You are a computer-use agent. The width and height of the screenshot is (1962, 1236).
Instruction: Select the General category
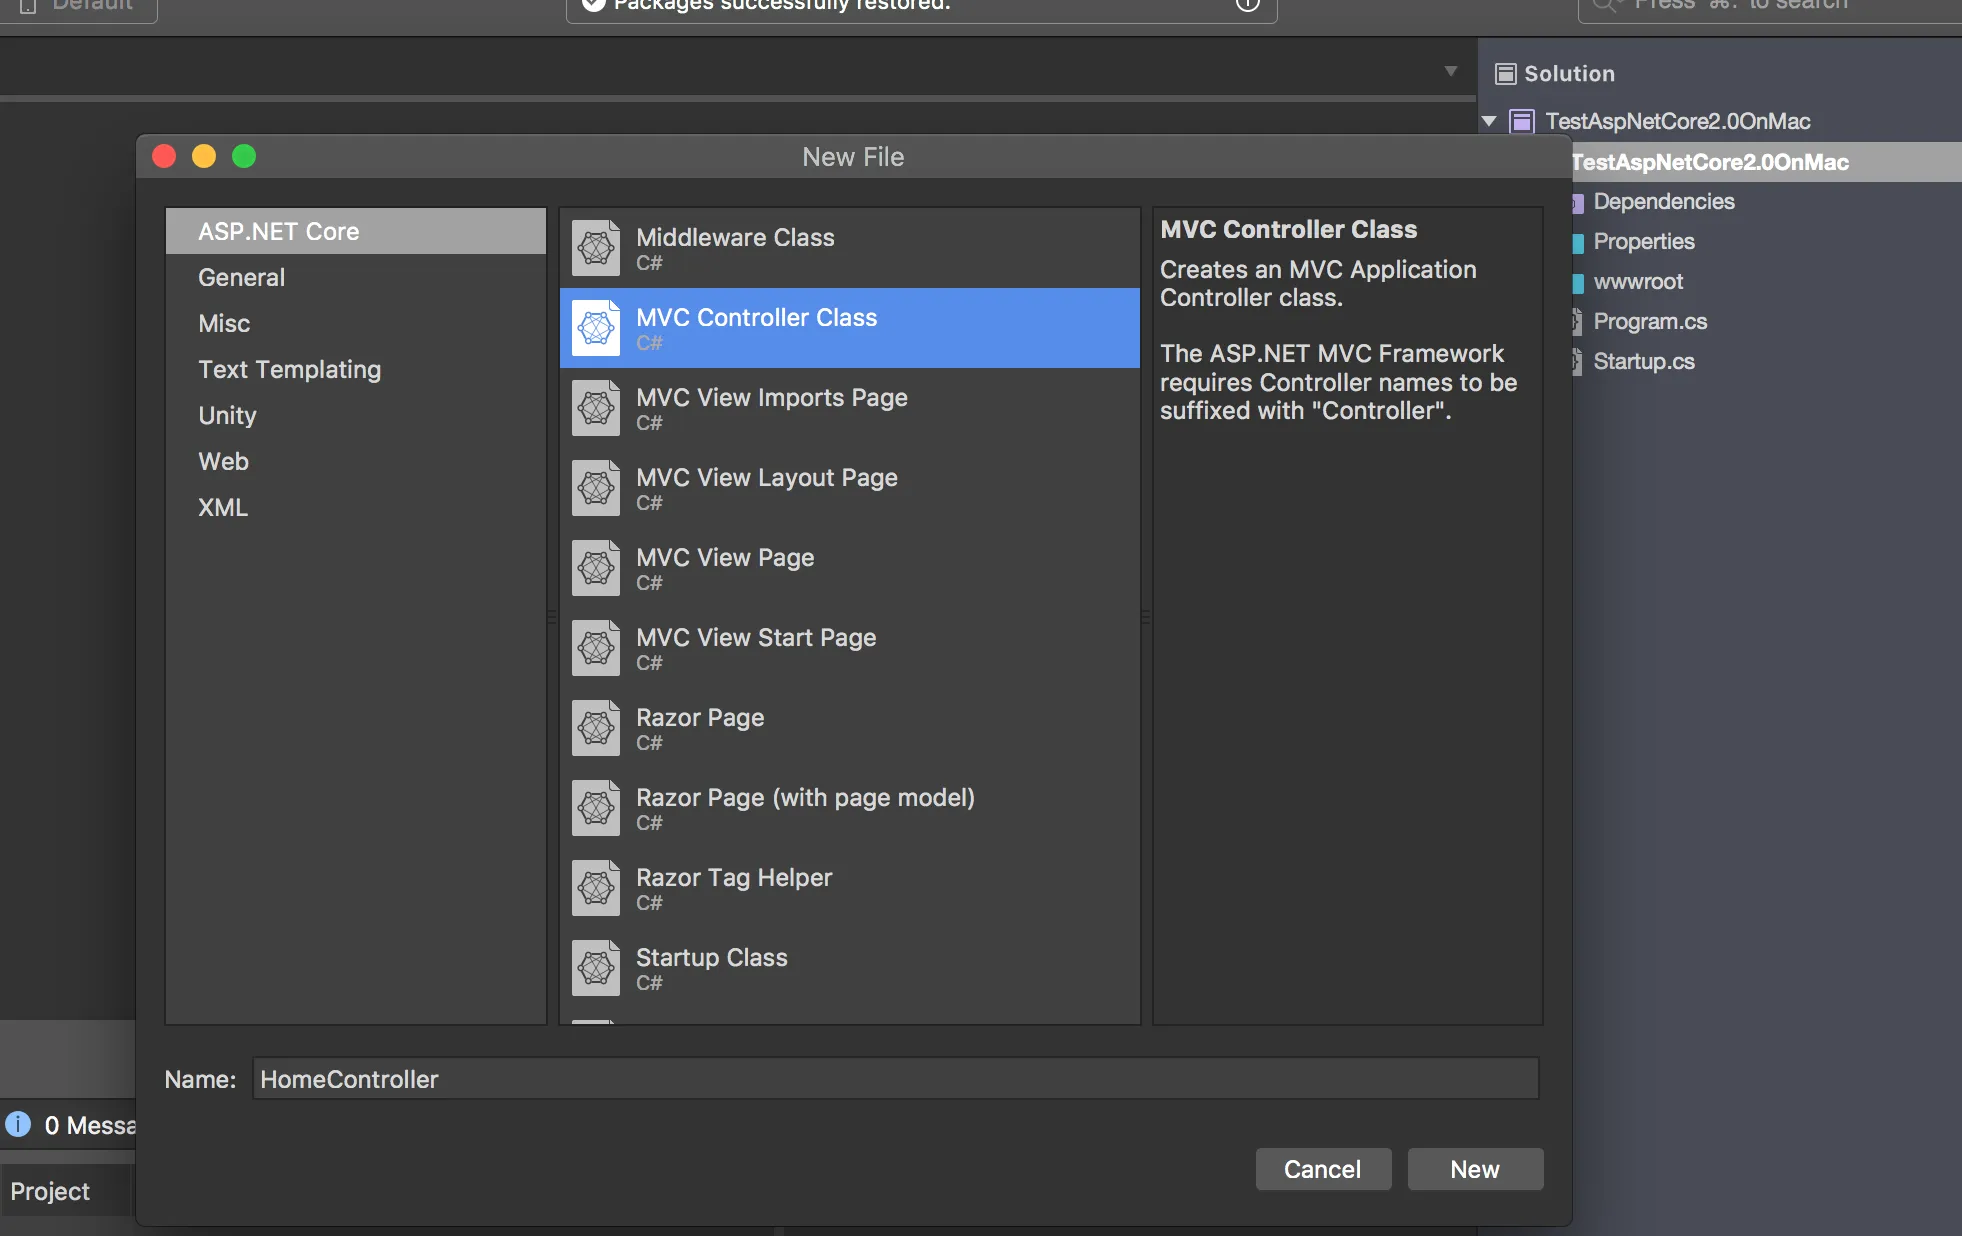[x=241, y=278]
